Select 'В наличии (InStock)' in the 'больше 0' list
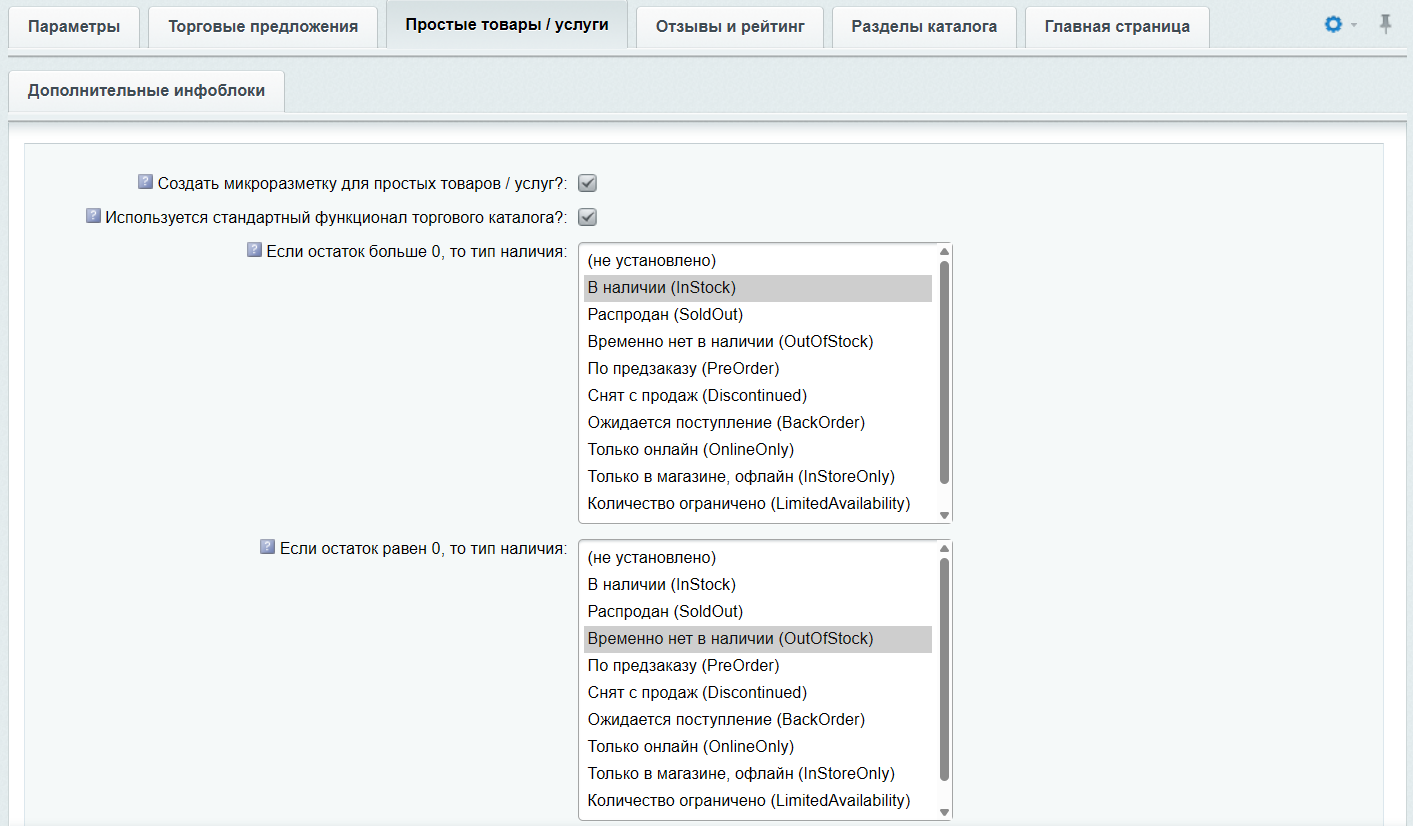This screenshot has width=1413, height=826. click(758, 288)
